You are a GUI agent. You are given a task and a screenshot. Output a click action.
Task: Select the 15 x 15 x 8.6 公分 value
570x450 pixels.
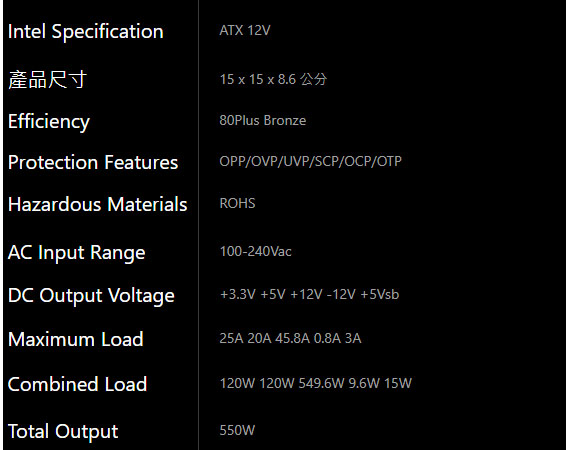click(273, 79)
